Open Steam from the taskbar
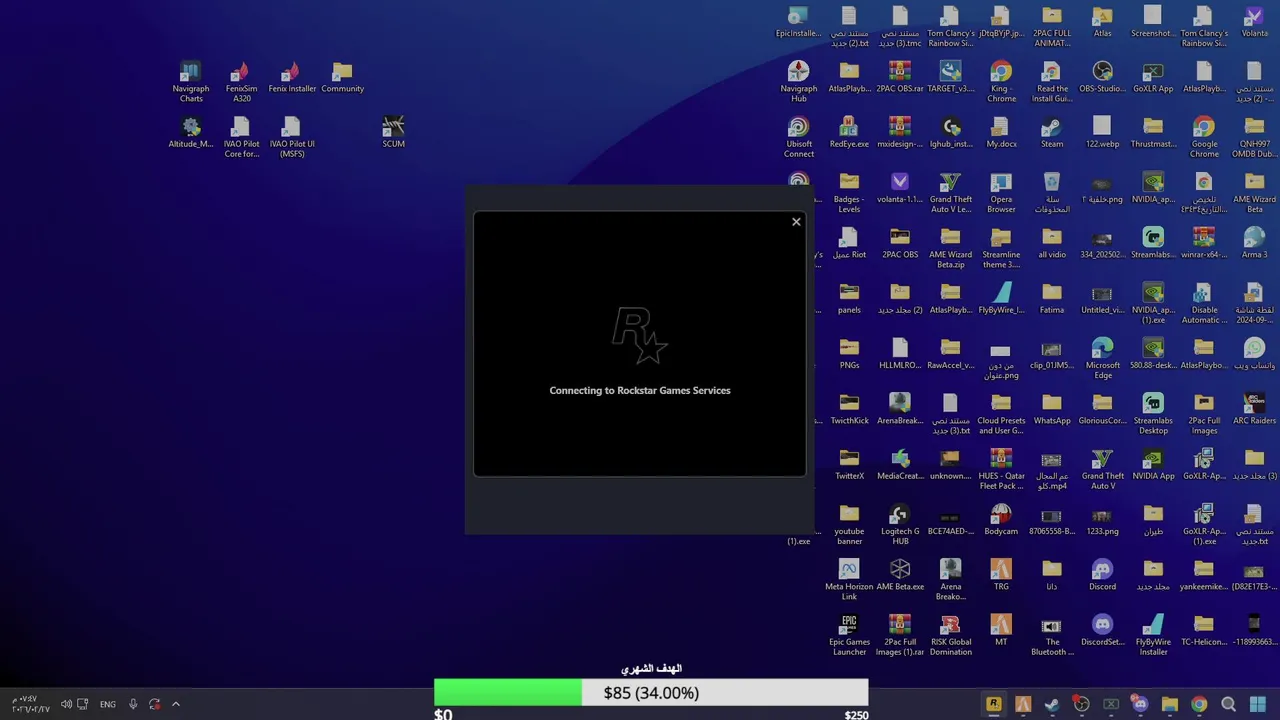The image size is (1280, 720). pyautogui.click(x=1052, y=704)
